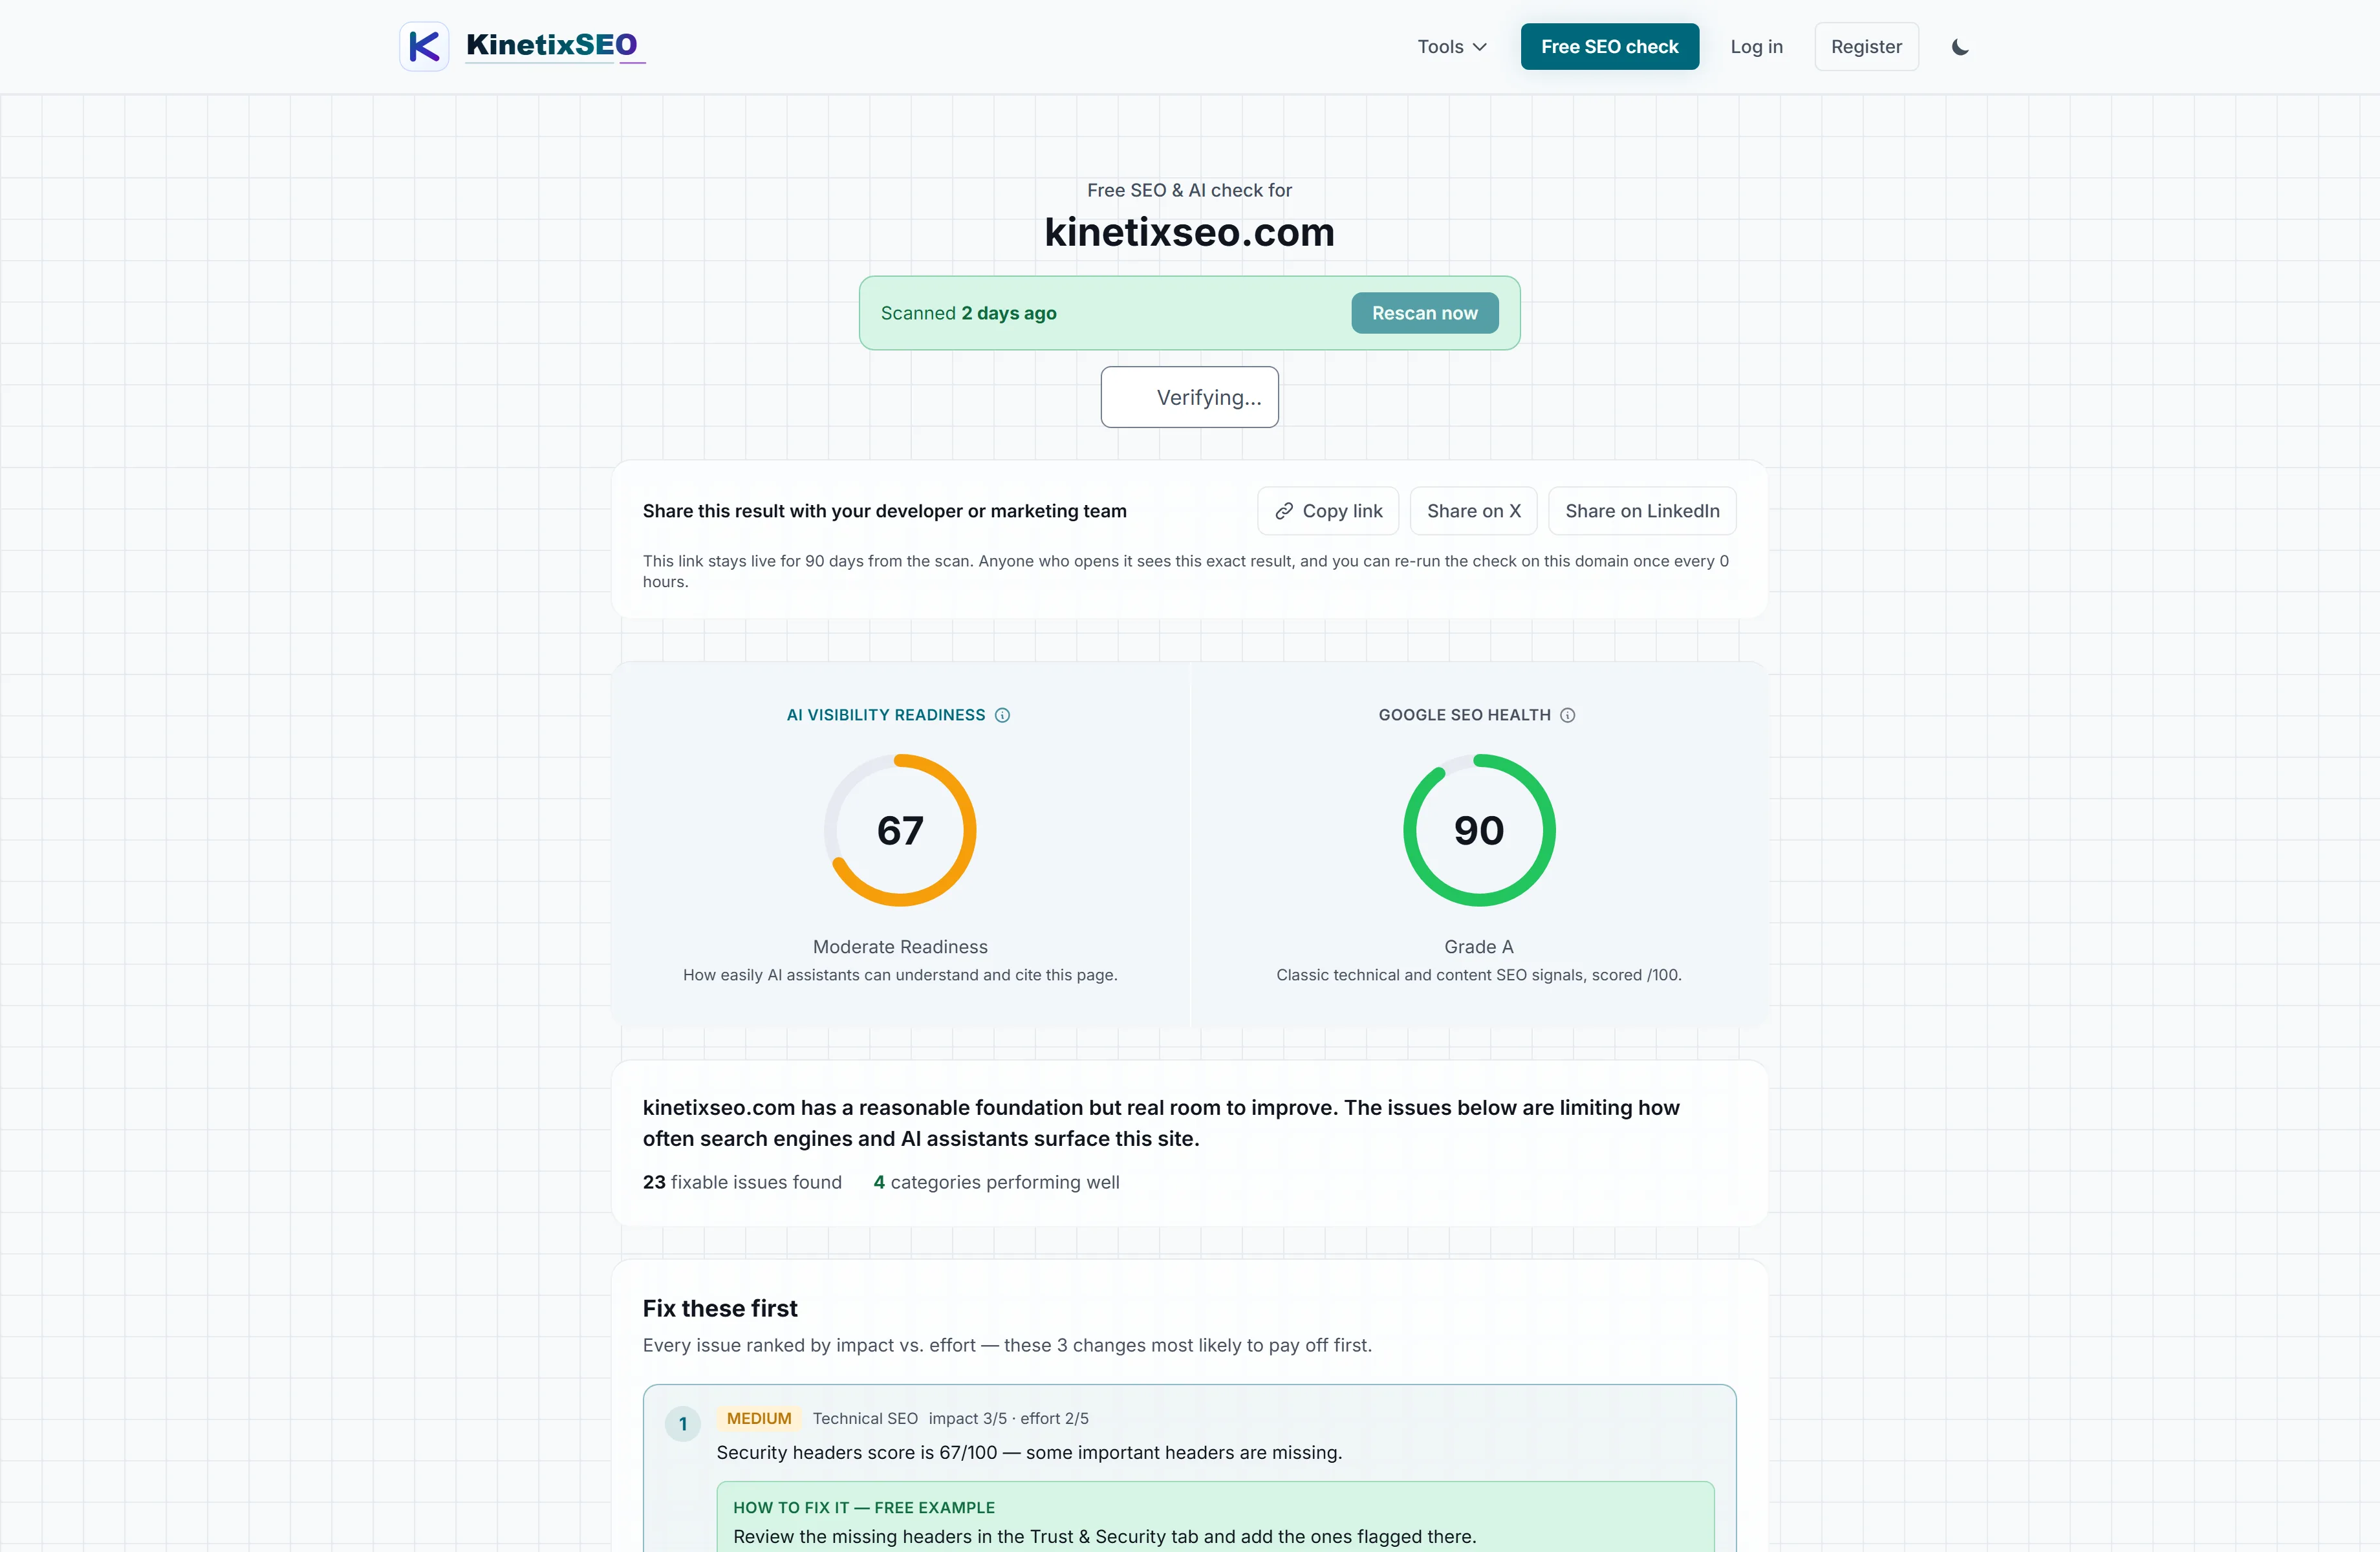Screen dimensions: 2380x1552
Task: Click the Verifying... button
Action: (x=1189, y=397)
